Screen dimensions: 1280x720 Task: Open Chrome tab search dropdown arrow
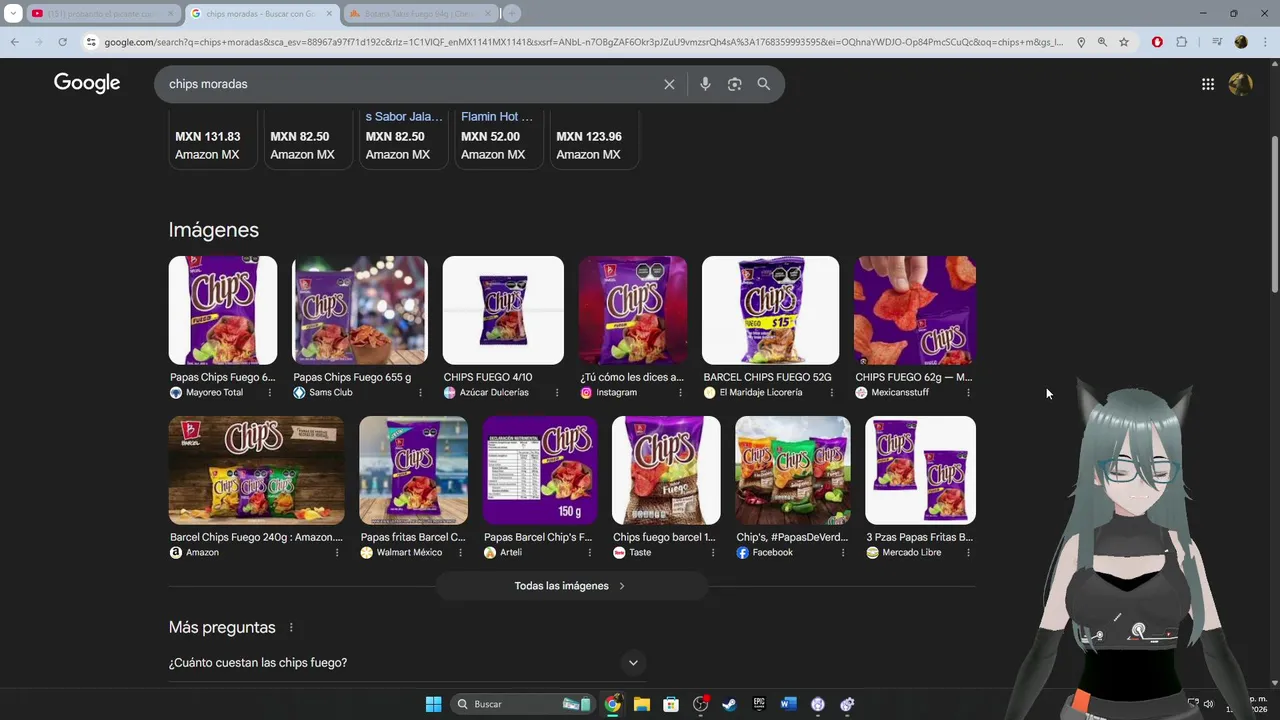13,13
